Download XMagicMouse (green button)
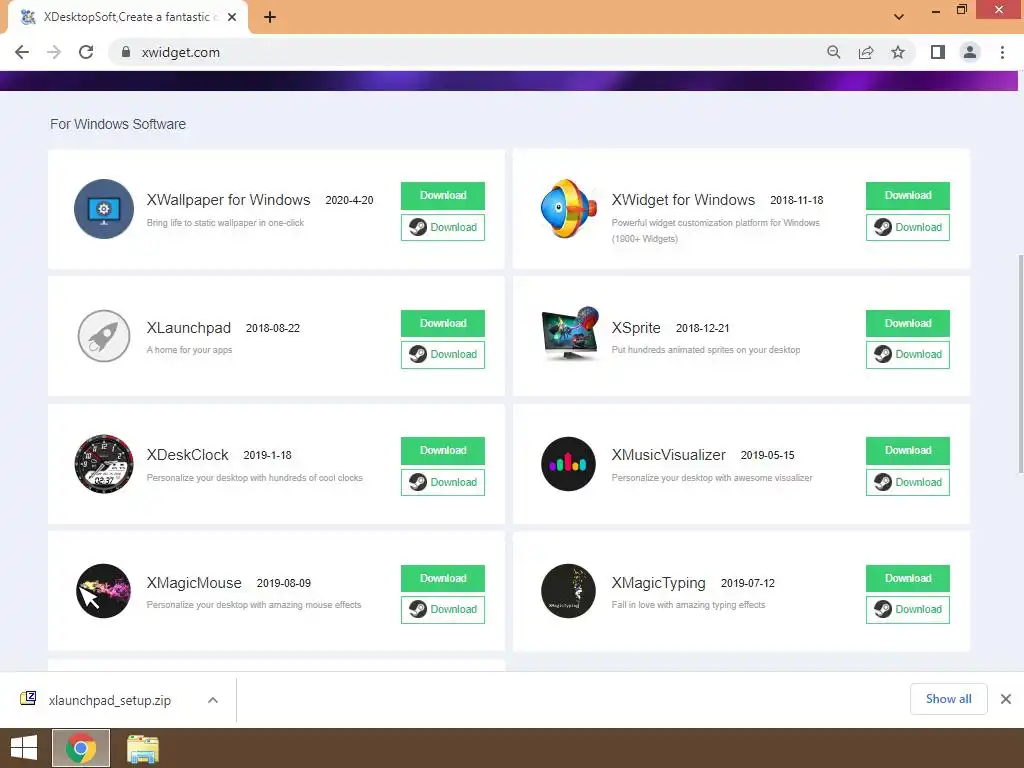 [x=443, y=579]
